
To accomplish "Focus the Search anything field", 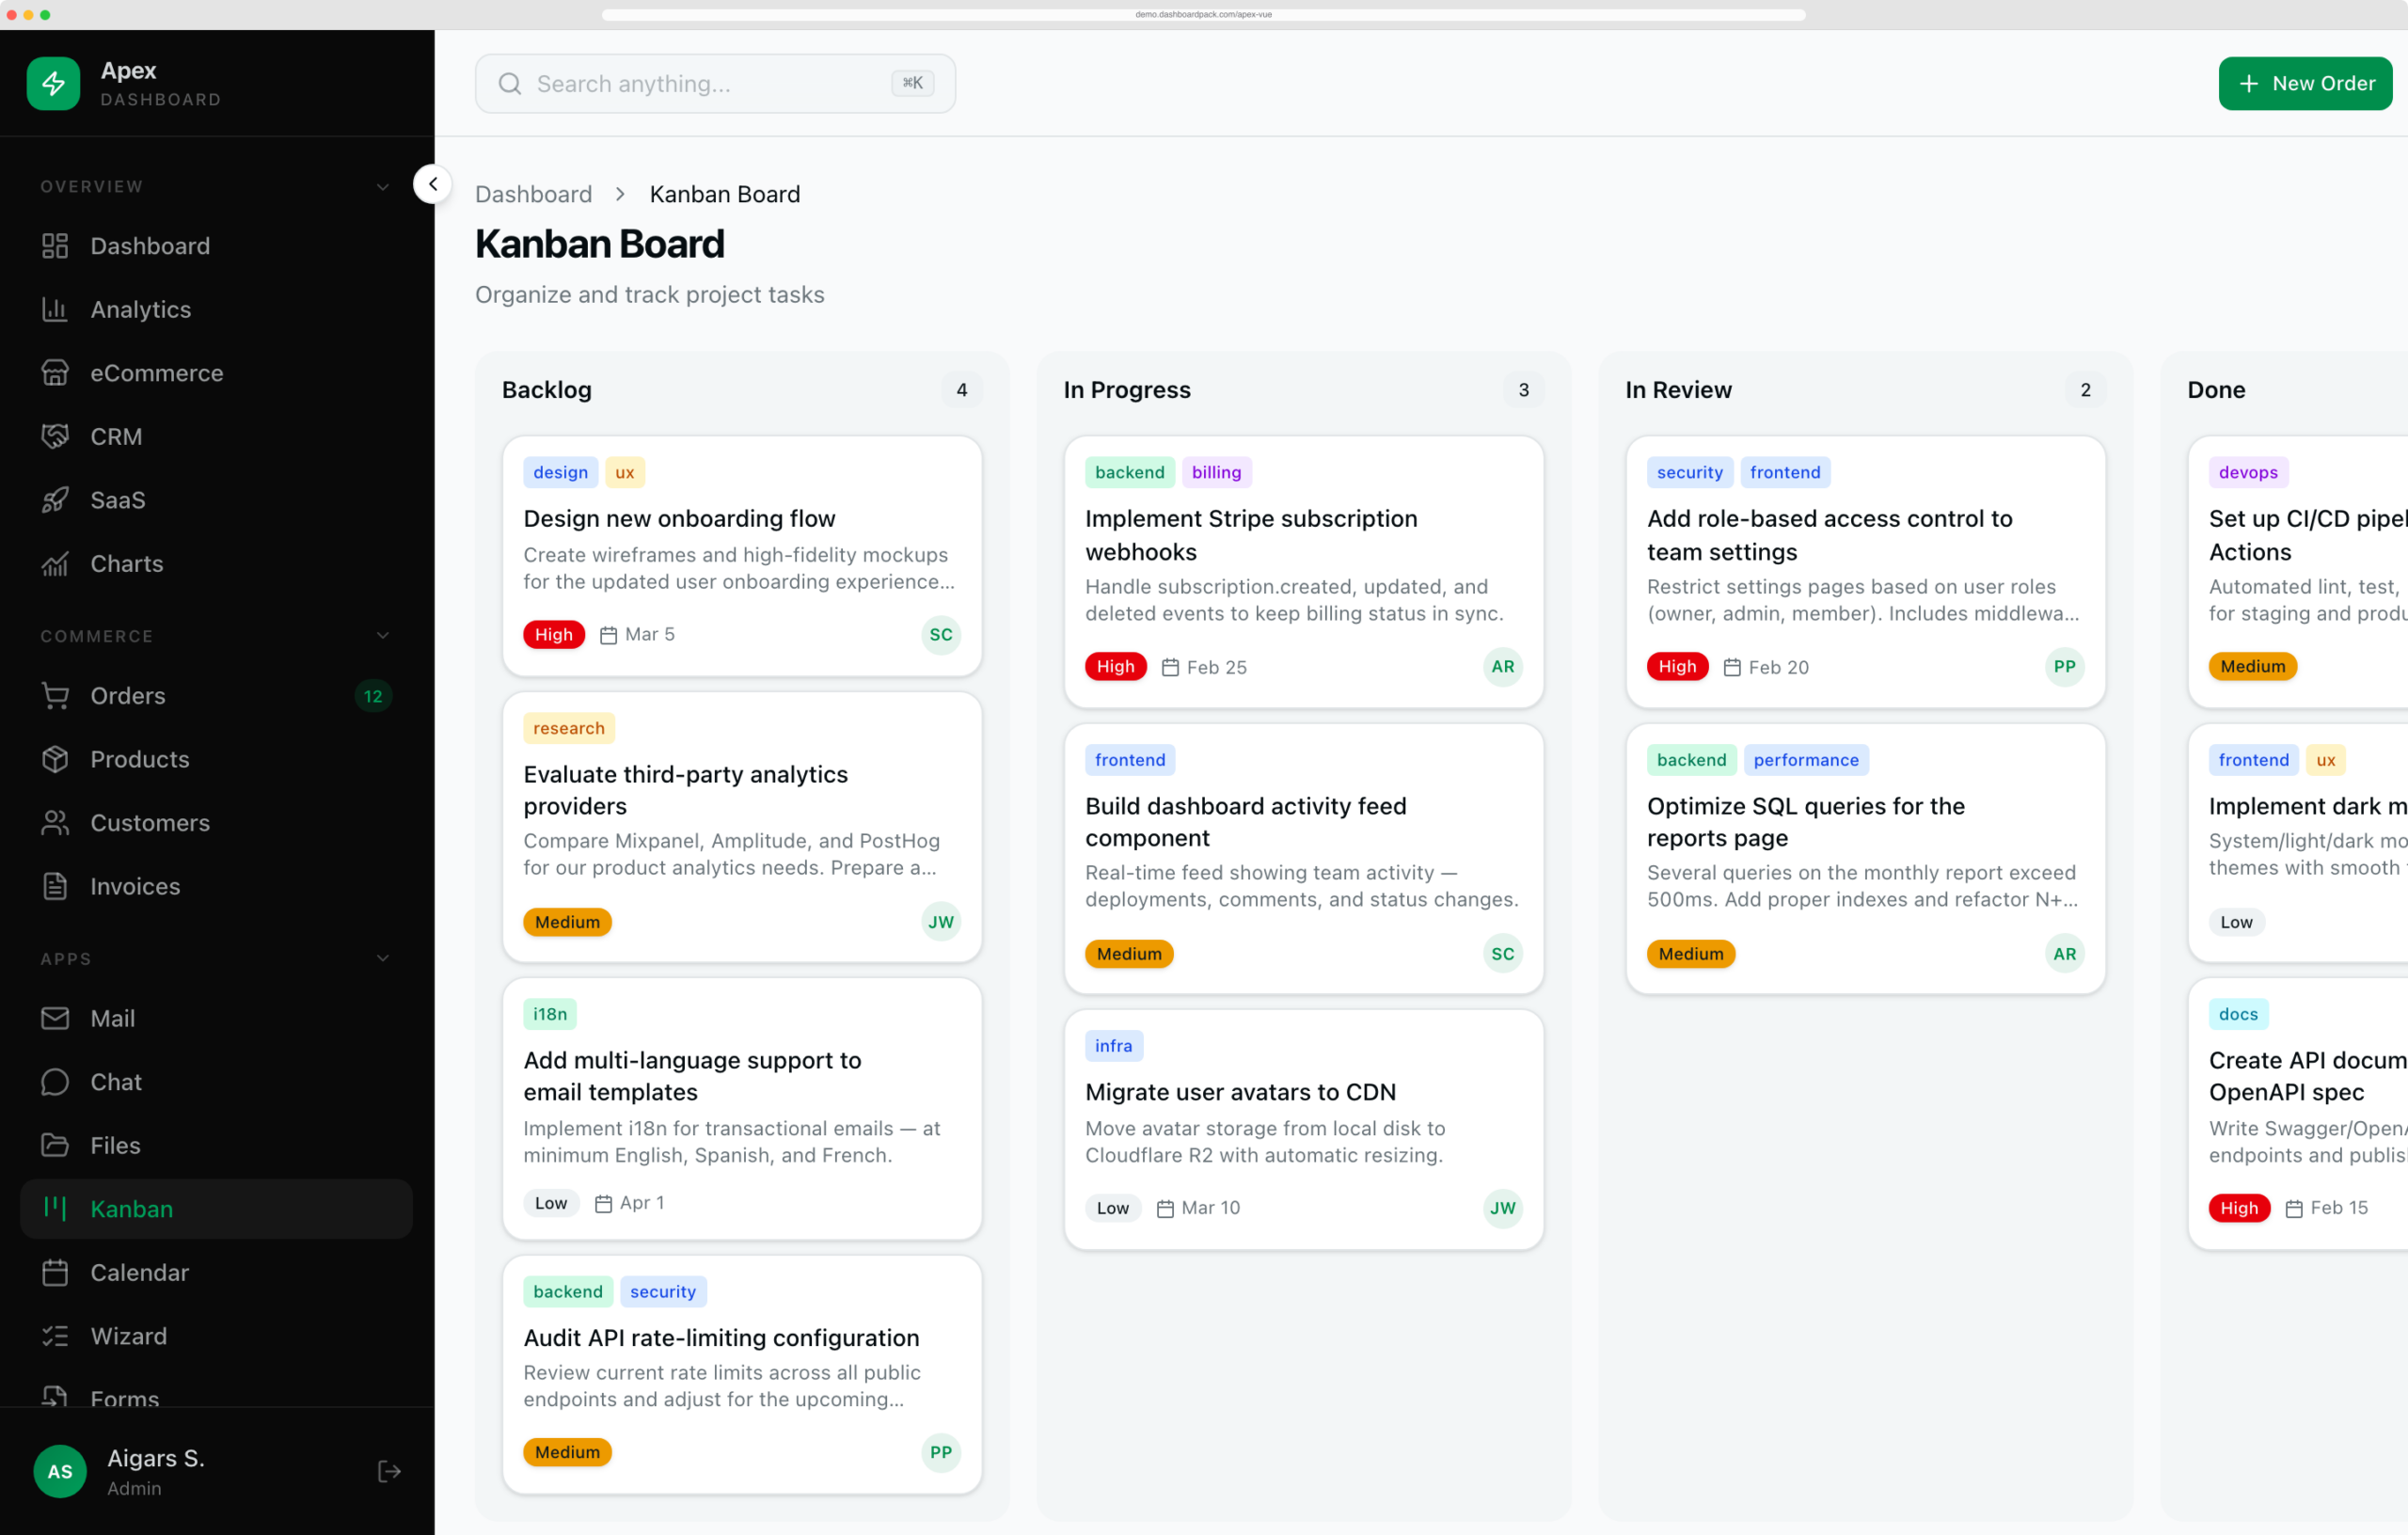I will tap(715, 84).
